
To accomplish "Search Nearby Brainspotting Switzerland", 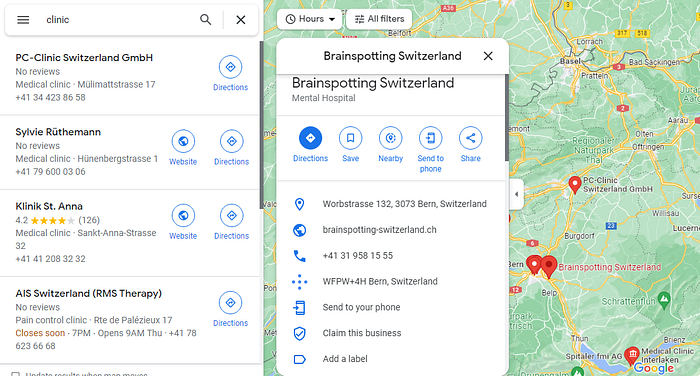I will (x=391, y=144).
